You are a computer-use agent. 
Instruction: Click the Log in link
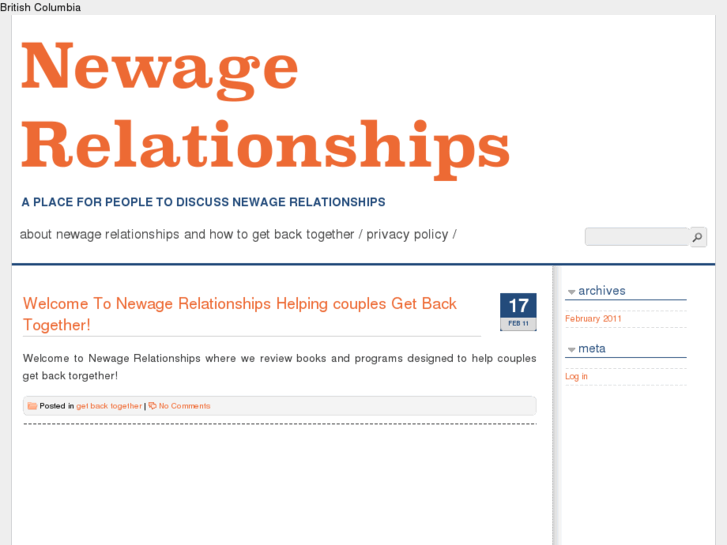[576, 376]
